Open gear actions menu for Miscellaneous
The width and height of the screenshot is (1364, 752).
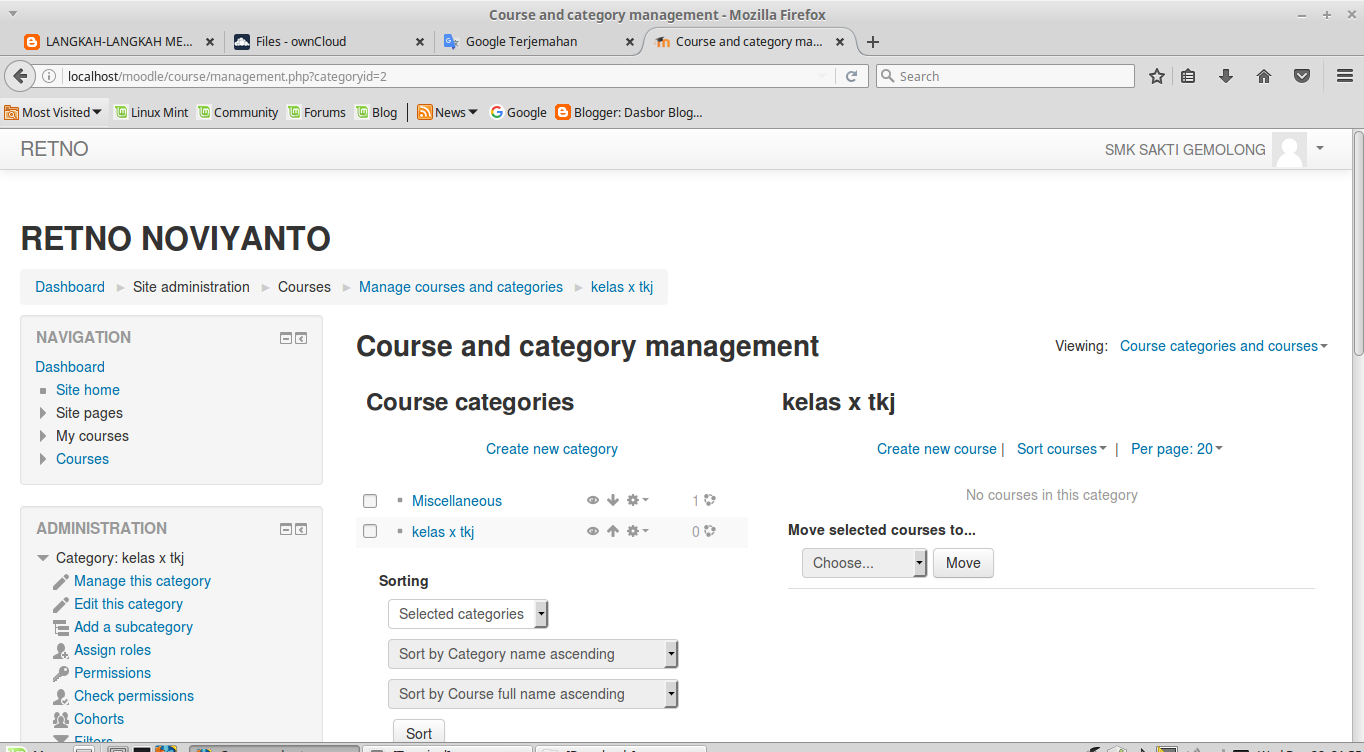(x=637, y=500)
